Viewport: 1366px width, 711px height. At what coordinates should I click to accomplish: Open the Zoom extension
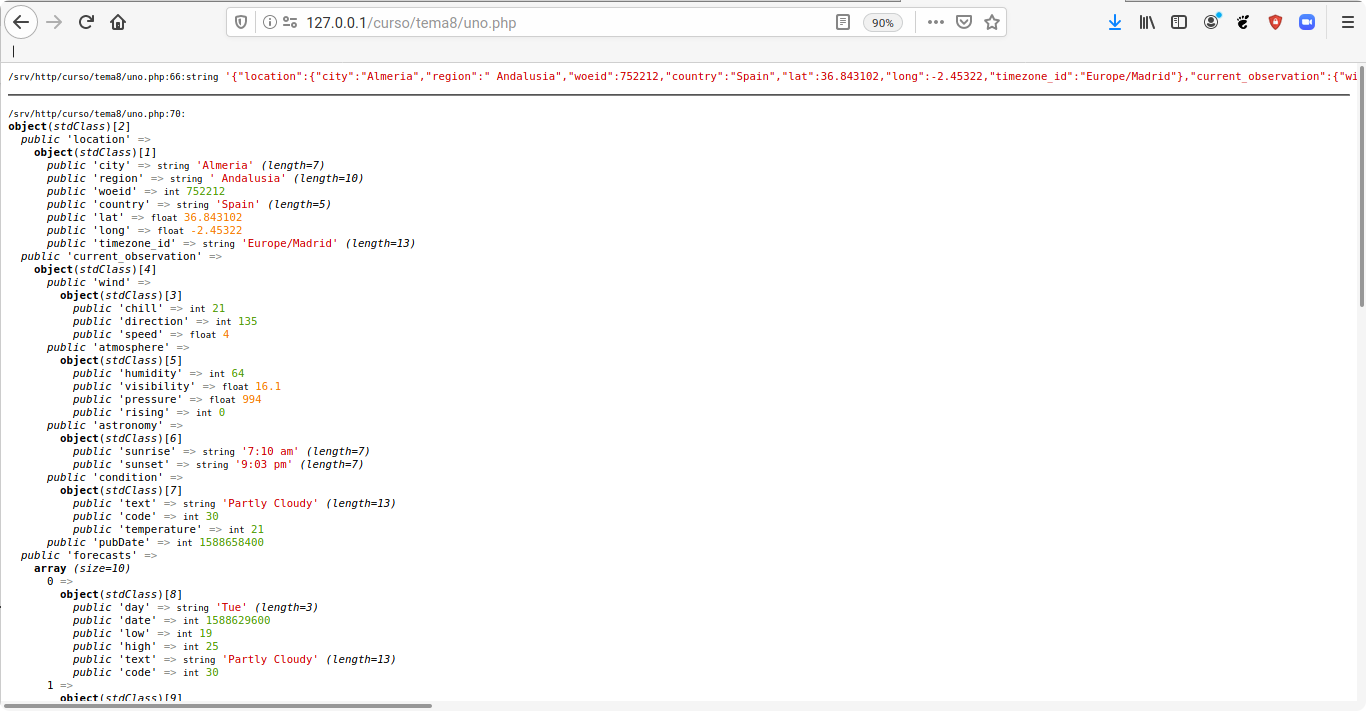[1307, 22]
